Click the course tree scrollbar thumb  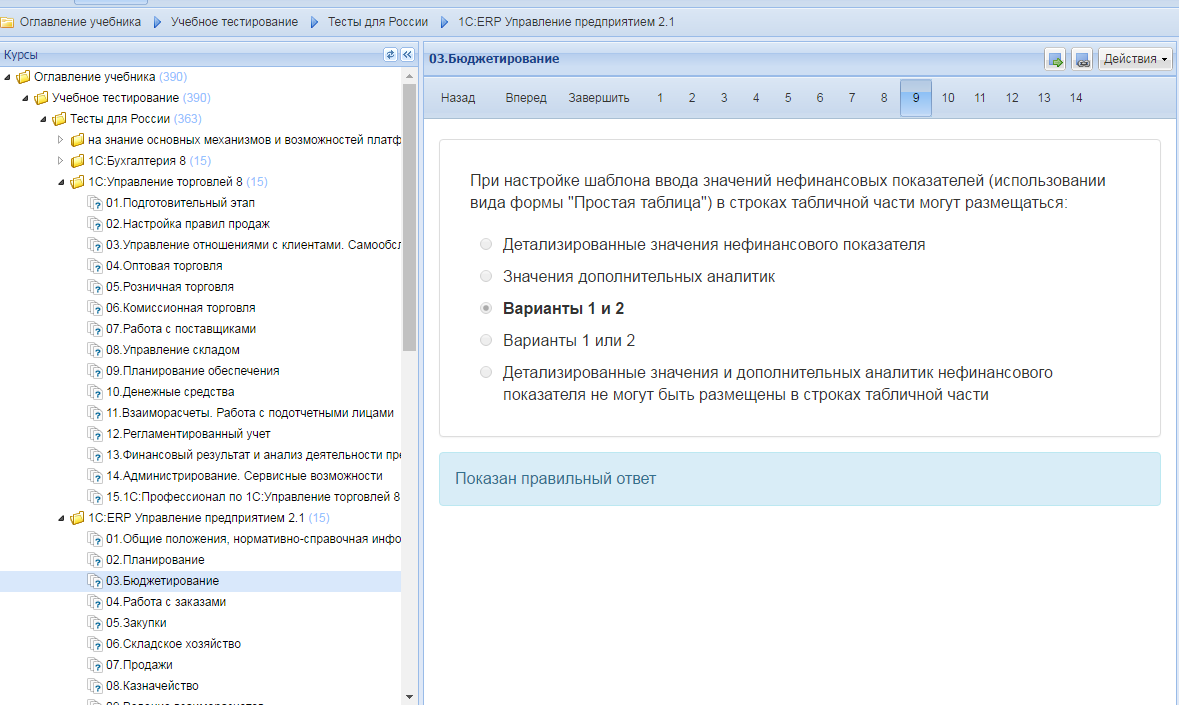409,217
